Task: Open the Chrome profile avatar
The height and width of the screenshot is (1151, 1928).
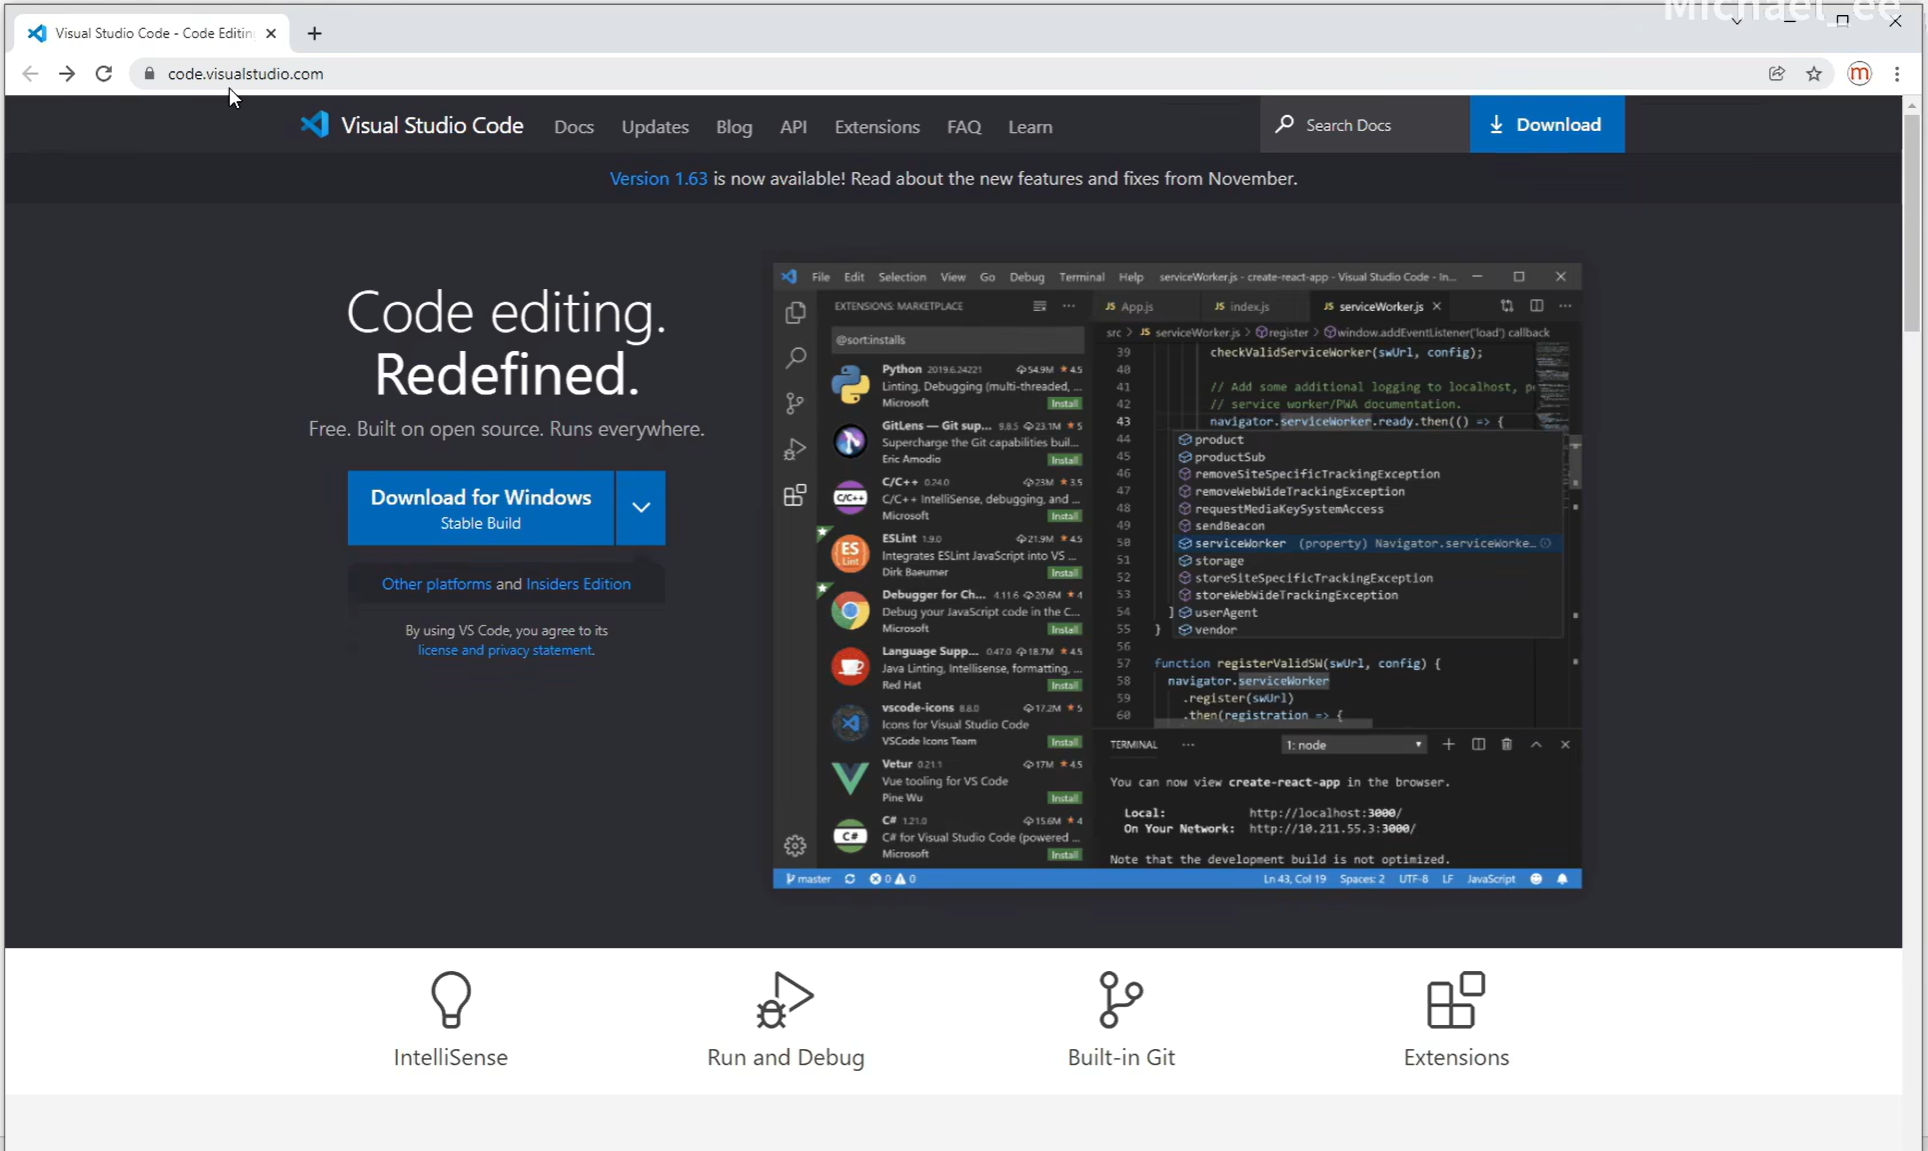Action: pos(1859,74)
